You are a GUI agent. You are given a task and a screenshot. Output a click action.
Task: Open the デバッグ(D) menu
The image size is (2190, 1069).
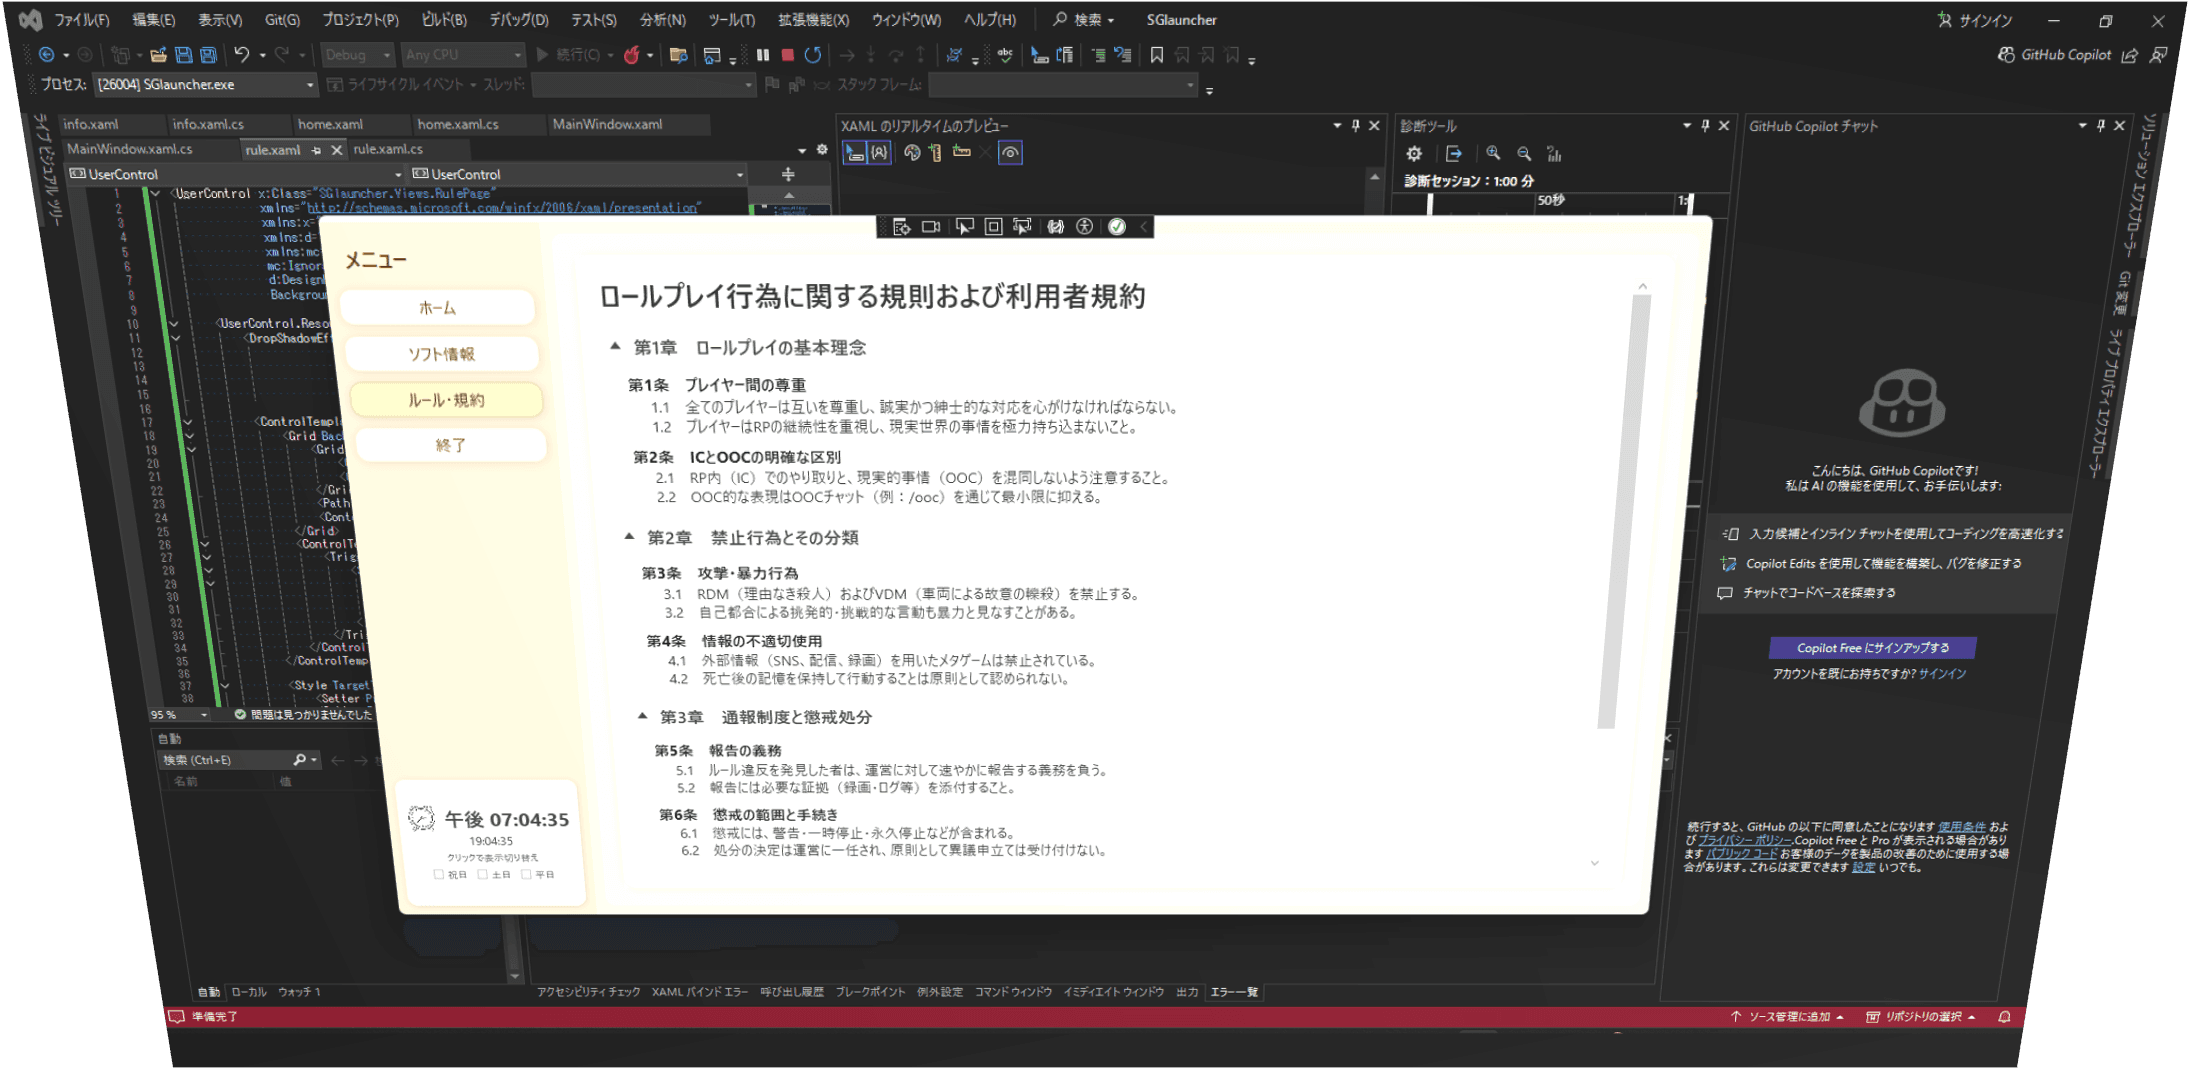pos(518,20)
